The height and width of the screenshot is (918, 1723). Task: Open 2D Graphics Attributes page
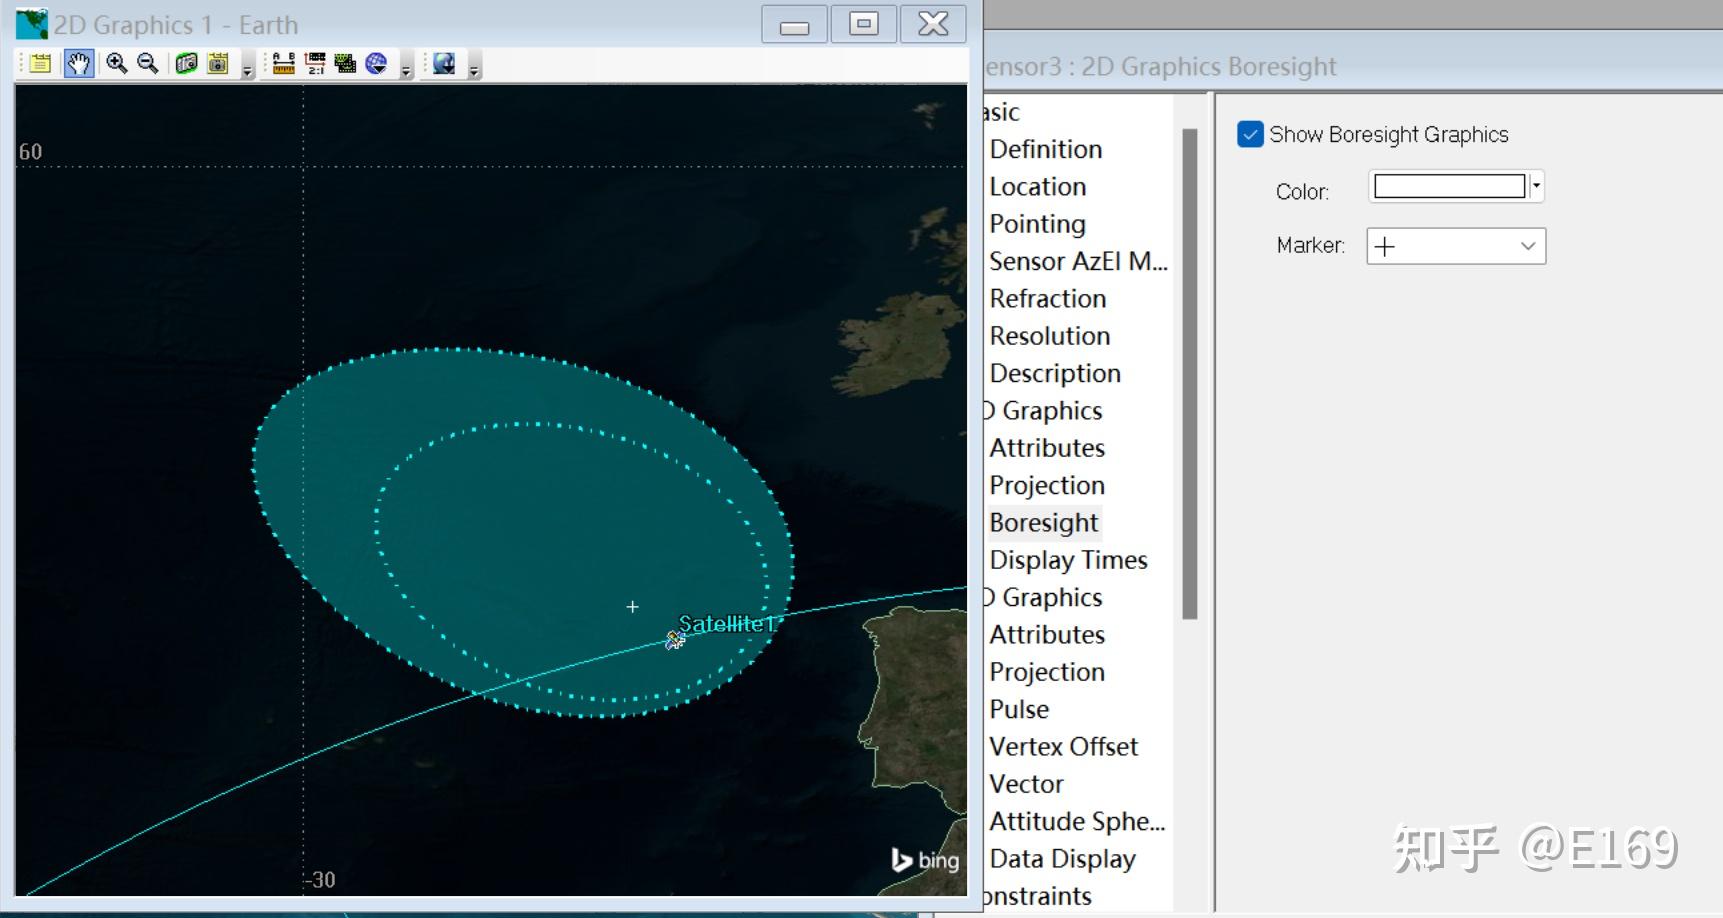1047,447
